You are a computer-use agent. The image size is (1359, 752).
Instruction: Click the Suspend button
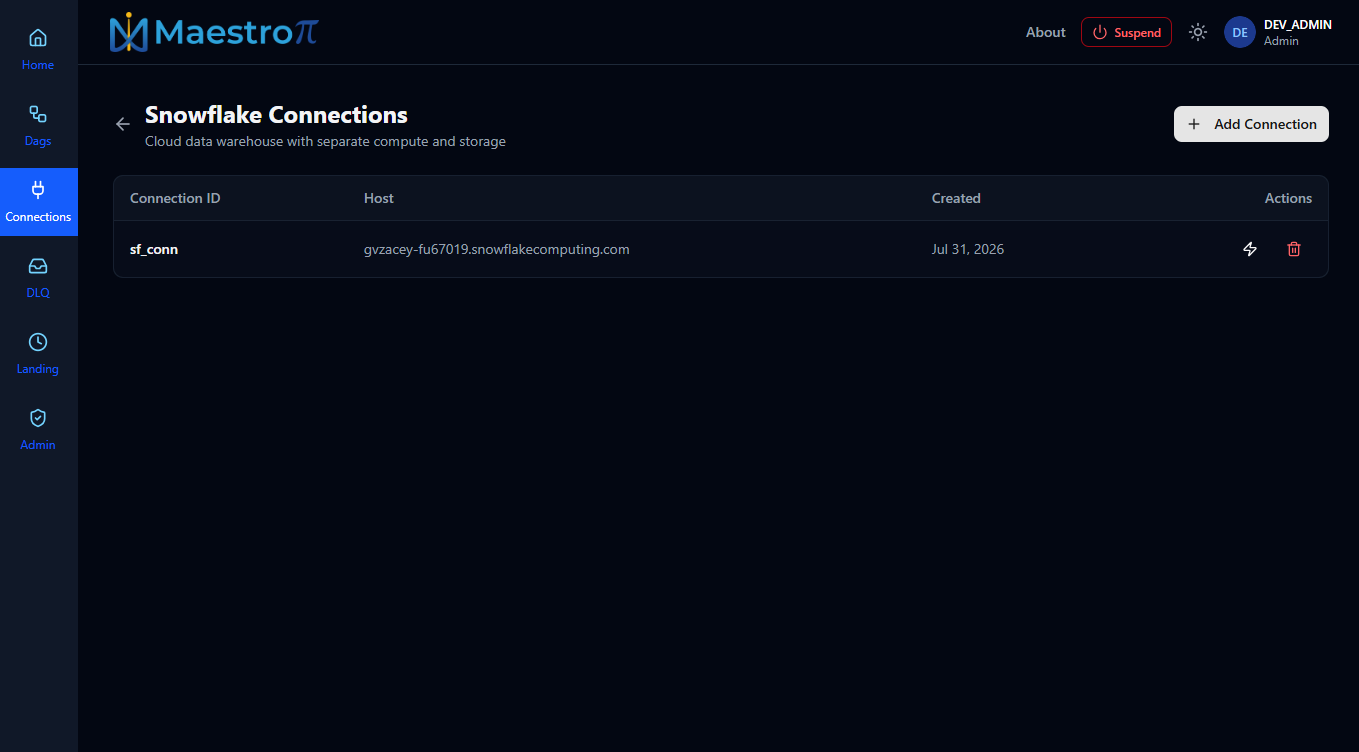(1126, 32)
